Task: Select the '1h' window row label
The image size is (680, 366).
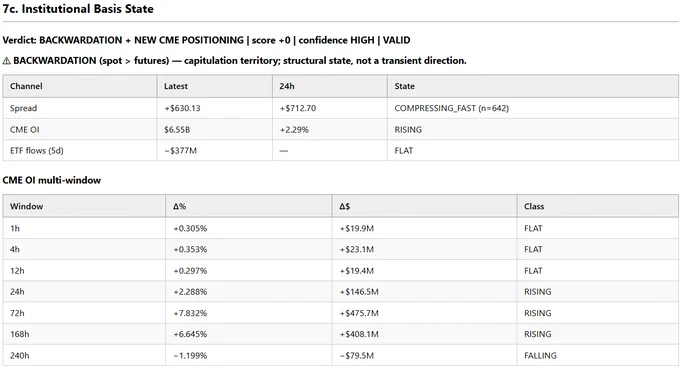Action: 15,228
